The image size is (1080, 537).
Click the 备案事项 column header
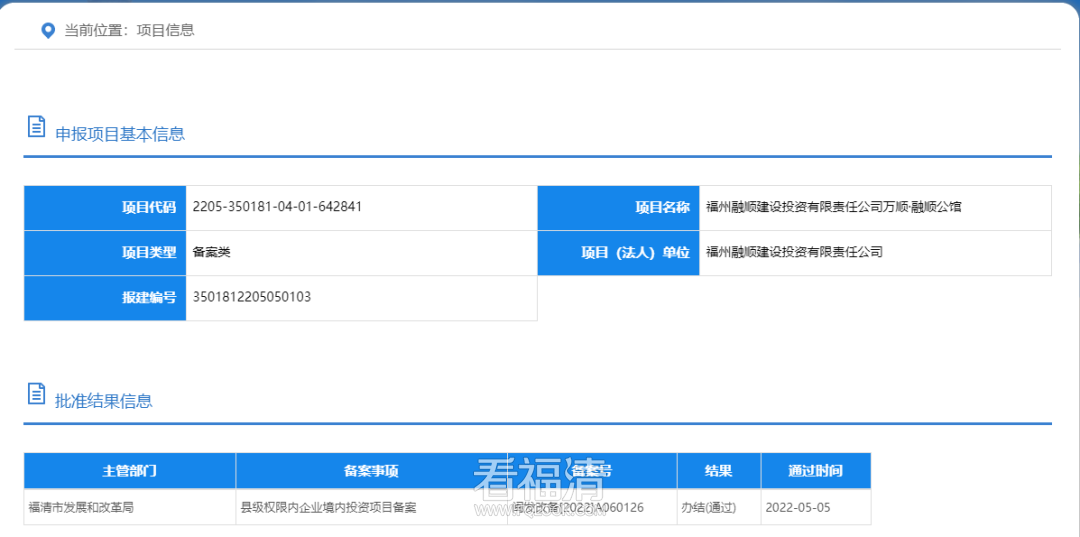371,471
